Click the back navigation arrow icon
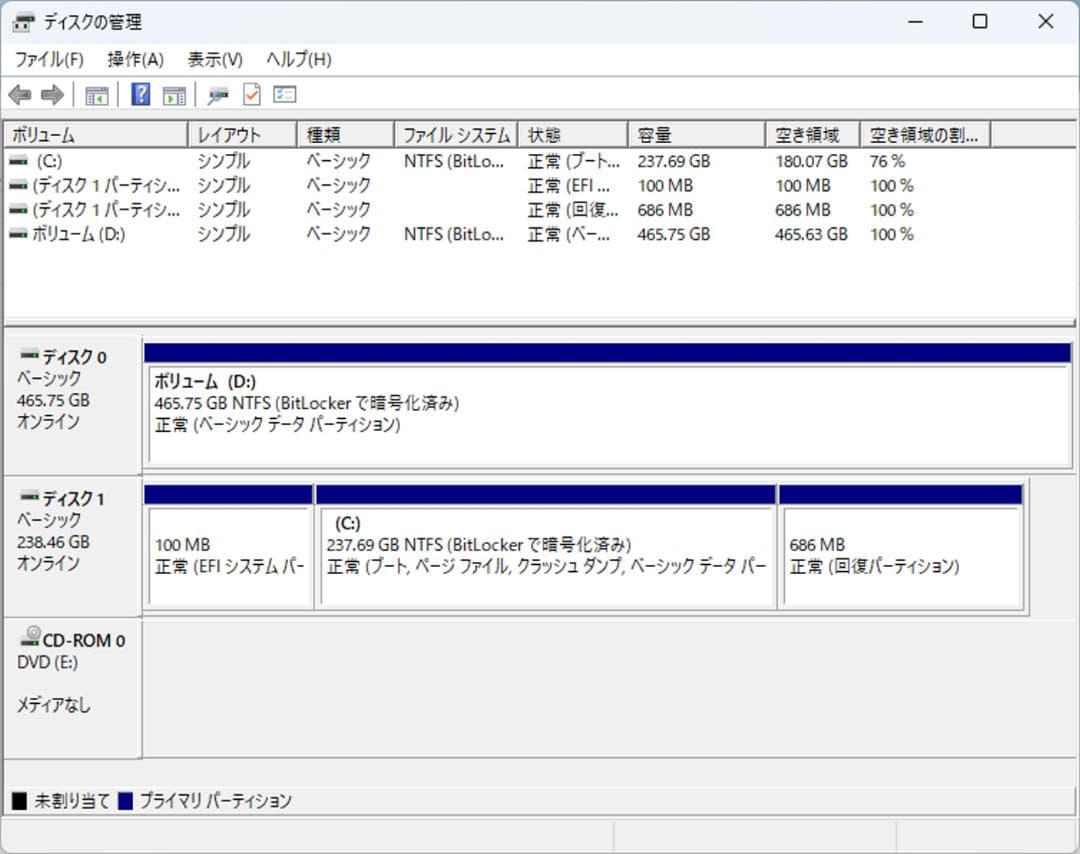This screenshot has width=1080, height=854. tap(20, 94)
